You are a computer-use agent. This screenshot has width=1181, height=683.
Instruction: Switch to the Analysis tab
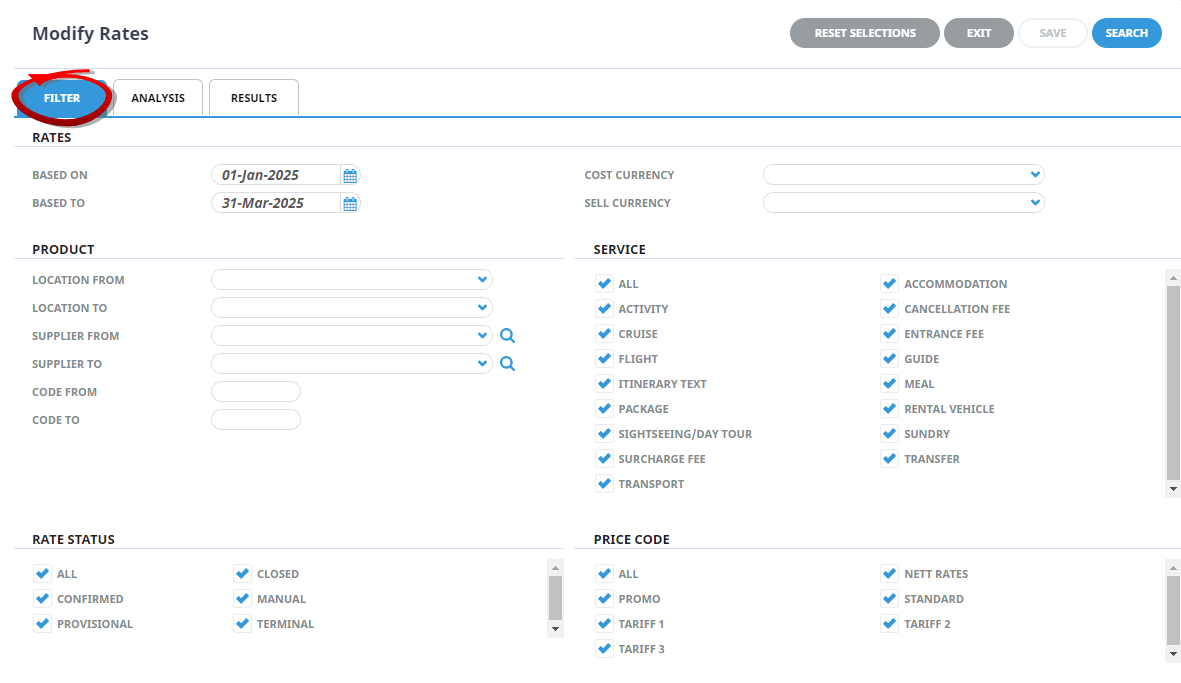[158, 98]
